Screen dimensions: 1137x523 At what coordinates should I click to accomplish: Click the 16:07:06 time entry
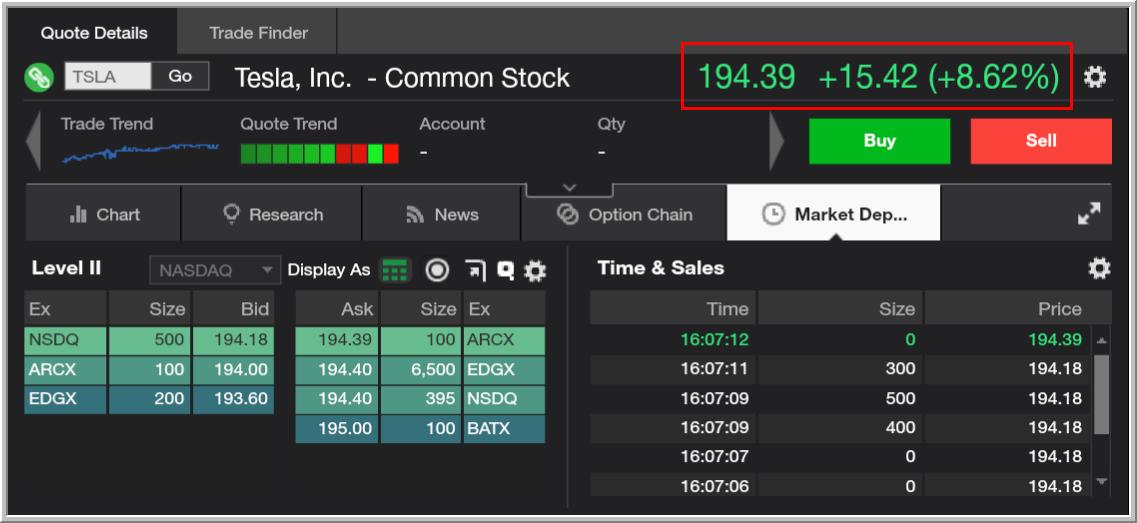click(714, 485)
